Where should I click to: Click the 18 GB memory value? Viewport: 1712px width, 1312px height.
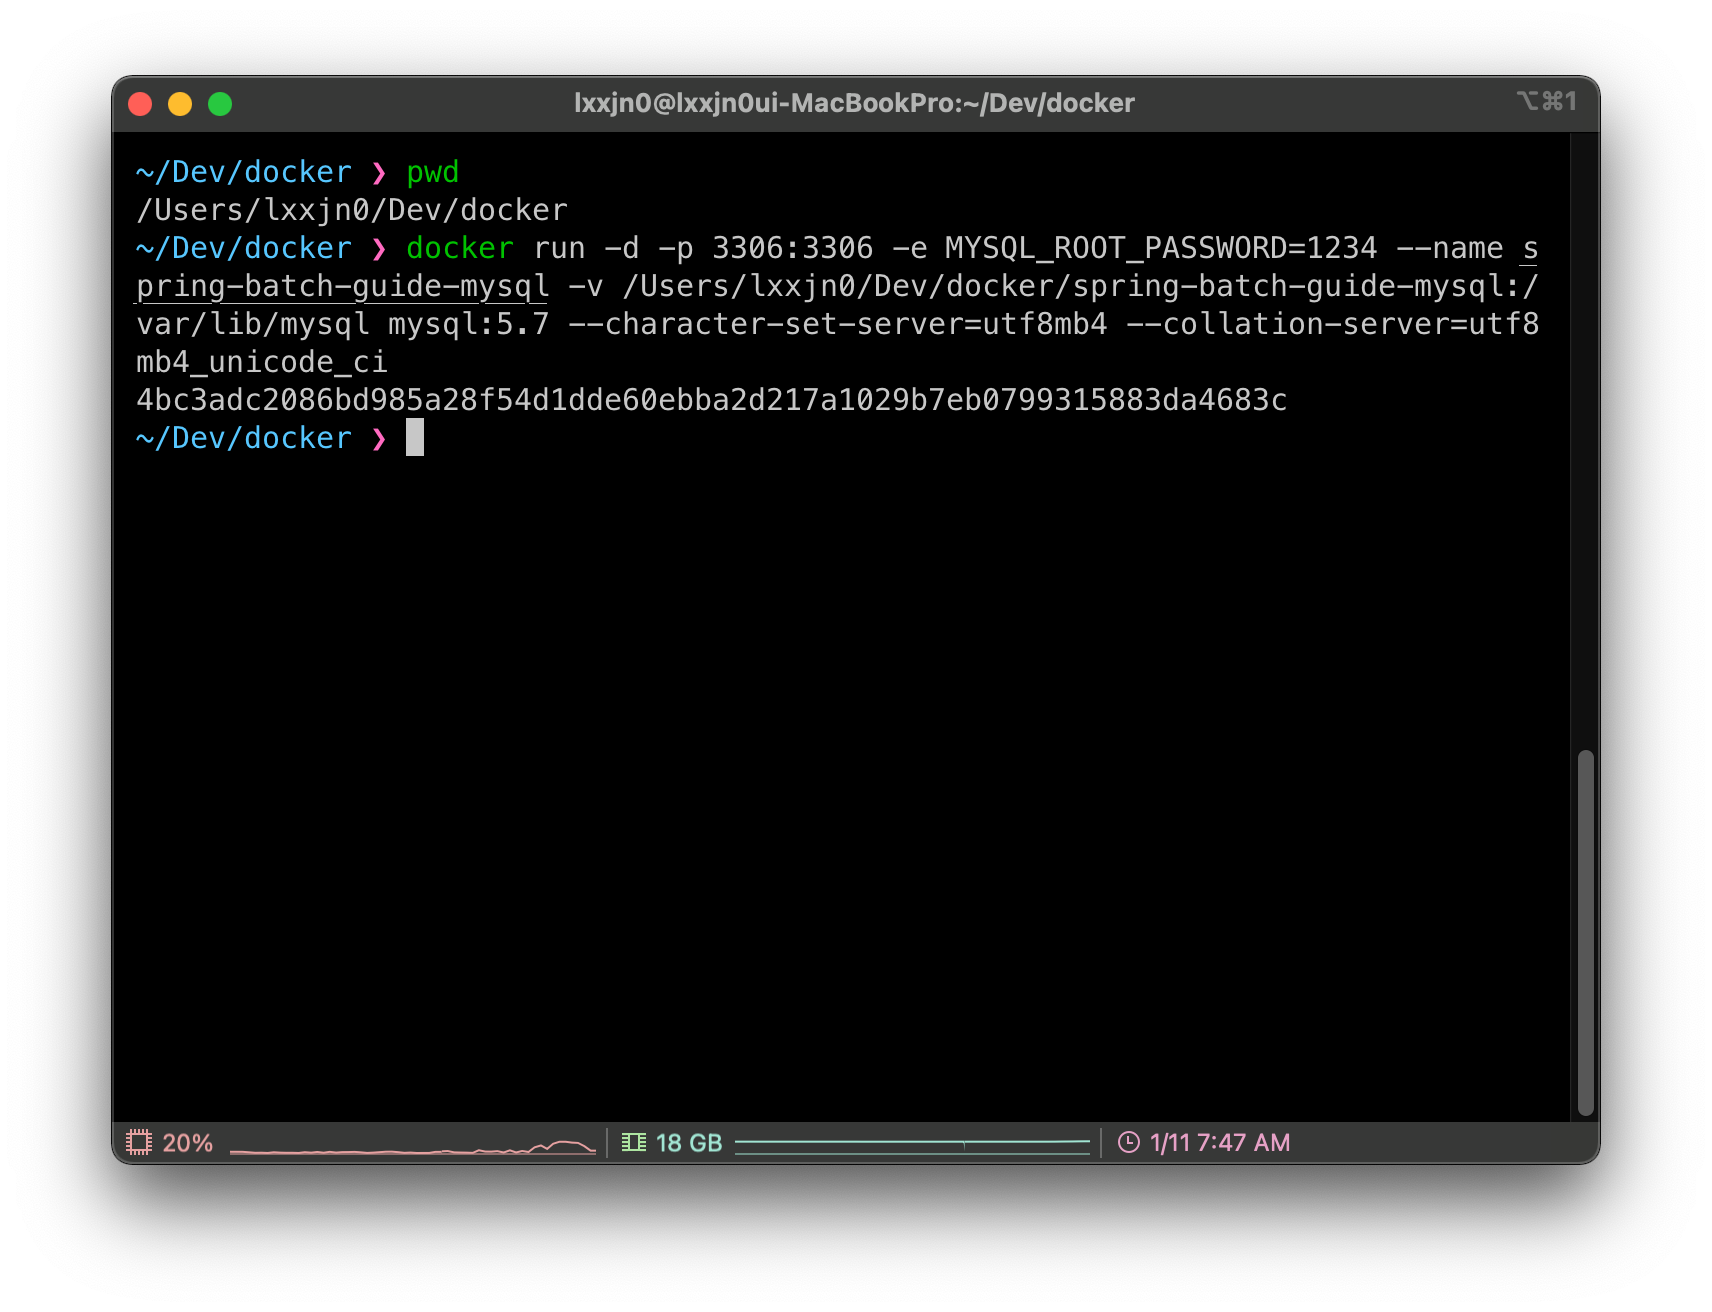pyautogui.click(x=689, y=1142)
